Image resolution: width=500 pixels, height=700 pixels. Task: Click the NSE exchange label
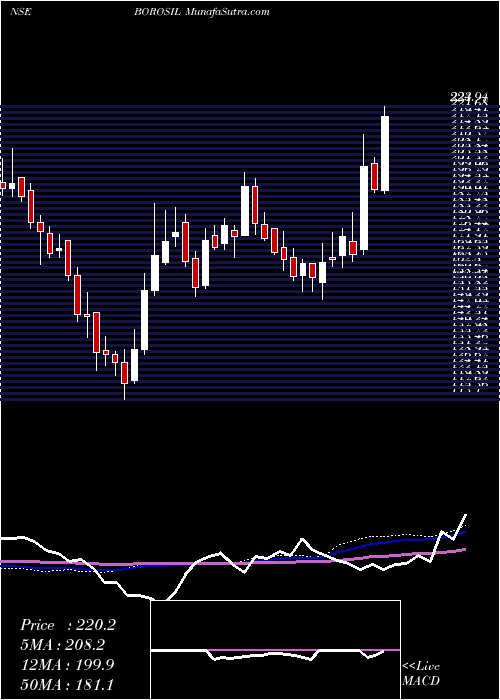(x=21, y=12)
